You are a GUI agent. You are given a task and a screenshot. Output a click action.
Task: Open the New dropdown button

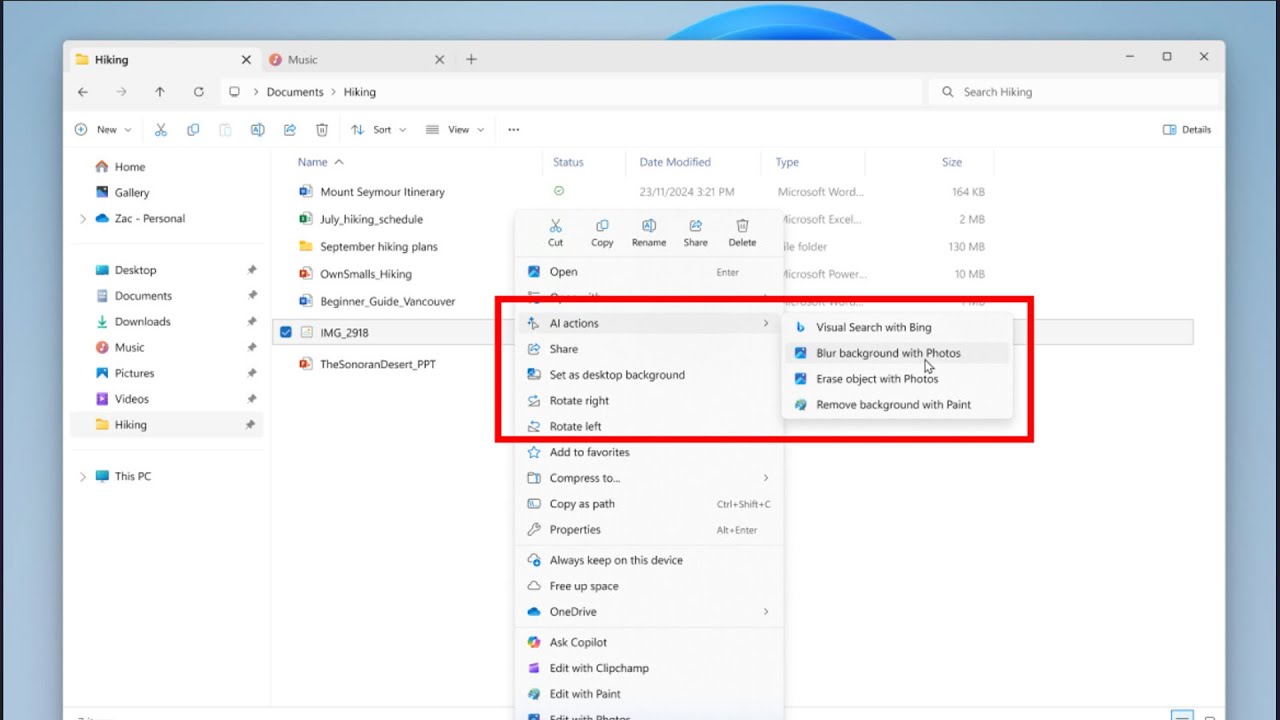(x=103, y=129)
